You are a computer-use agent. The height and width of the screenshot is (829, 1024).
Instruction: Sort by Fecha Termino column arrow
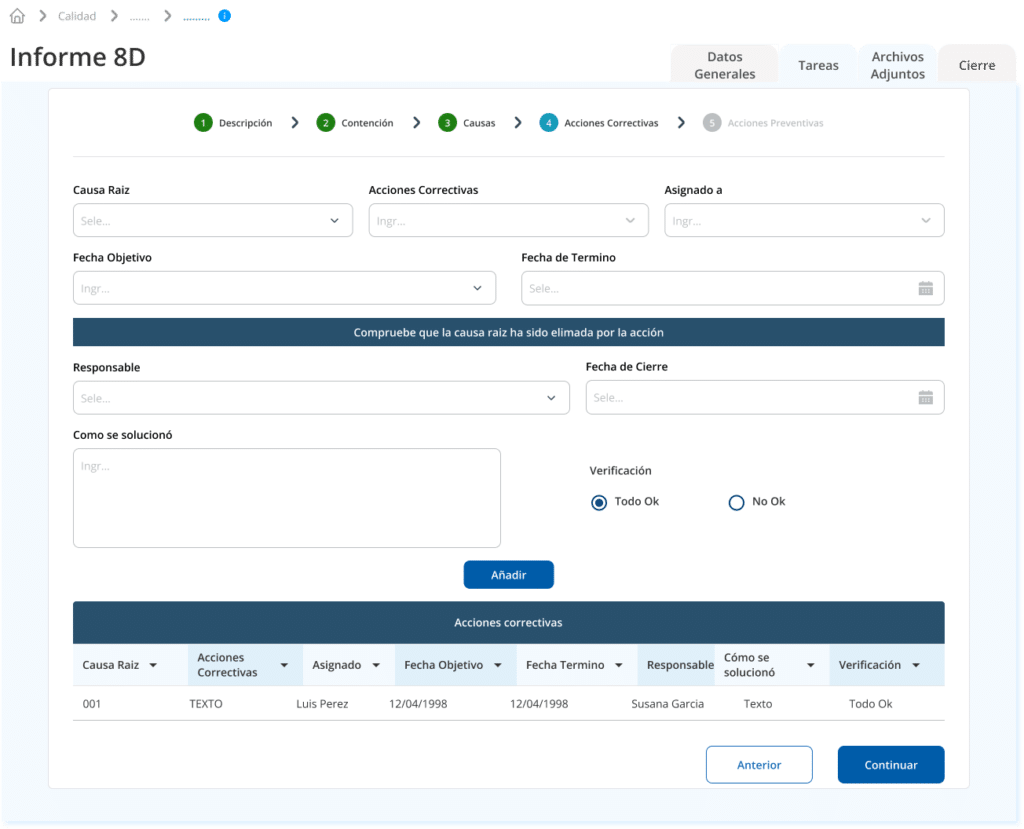pos(618,666)
